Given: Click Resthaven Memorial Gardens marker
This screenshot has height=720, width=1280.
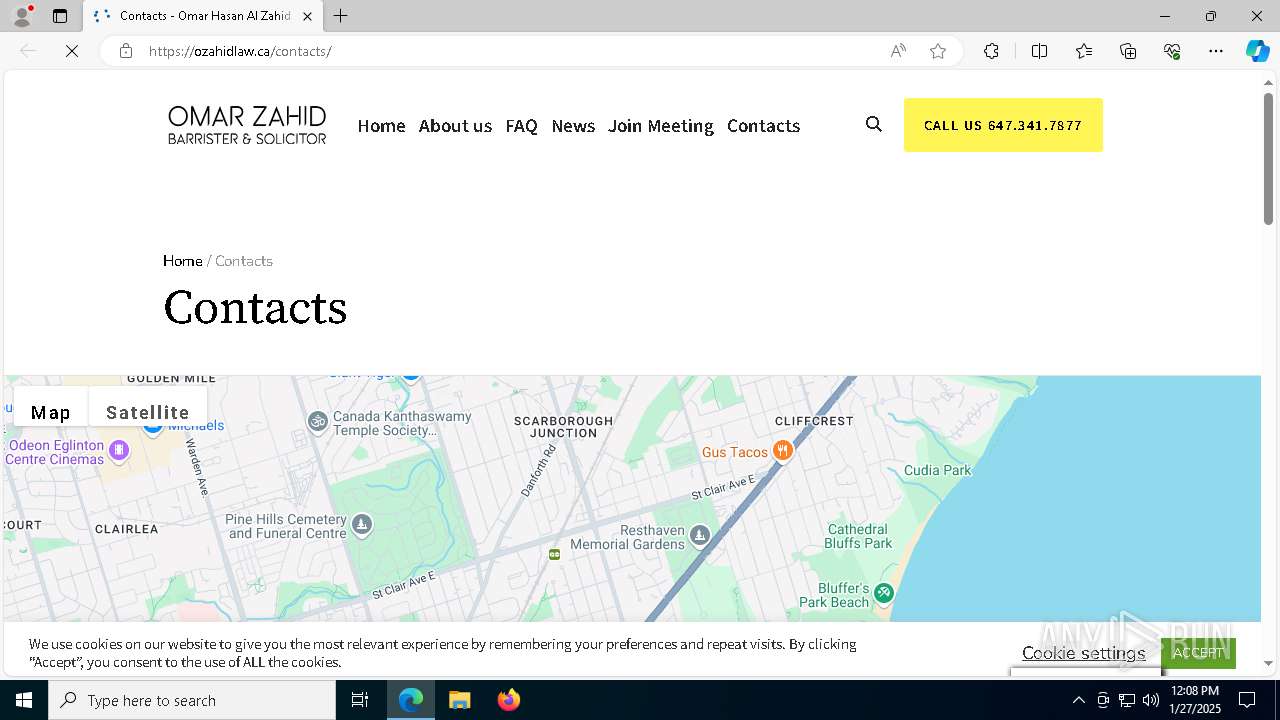Looking at the screenshot, I should [x=700, y=535].
